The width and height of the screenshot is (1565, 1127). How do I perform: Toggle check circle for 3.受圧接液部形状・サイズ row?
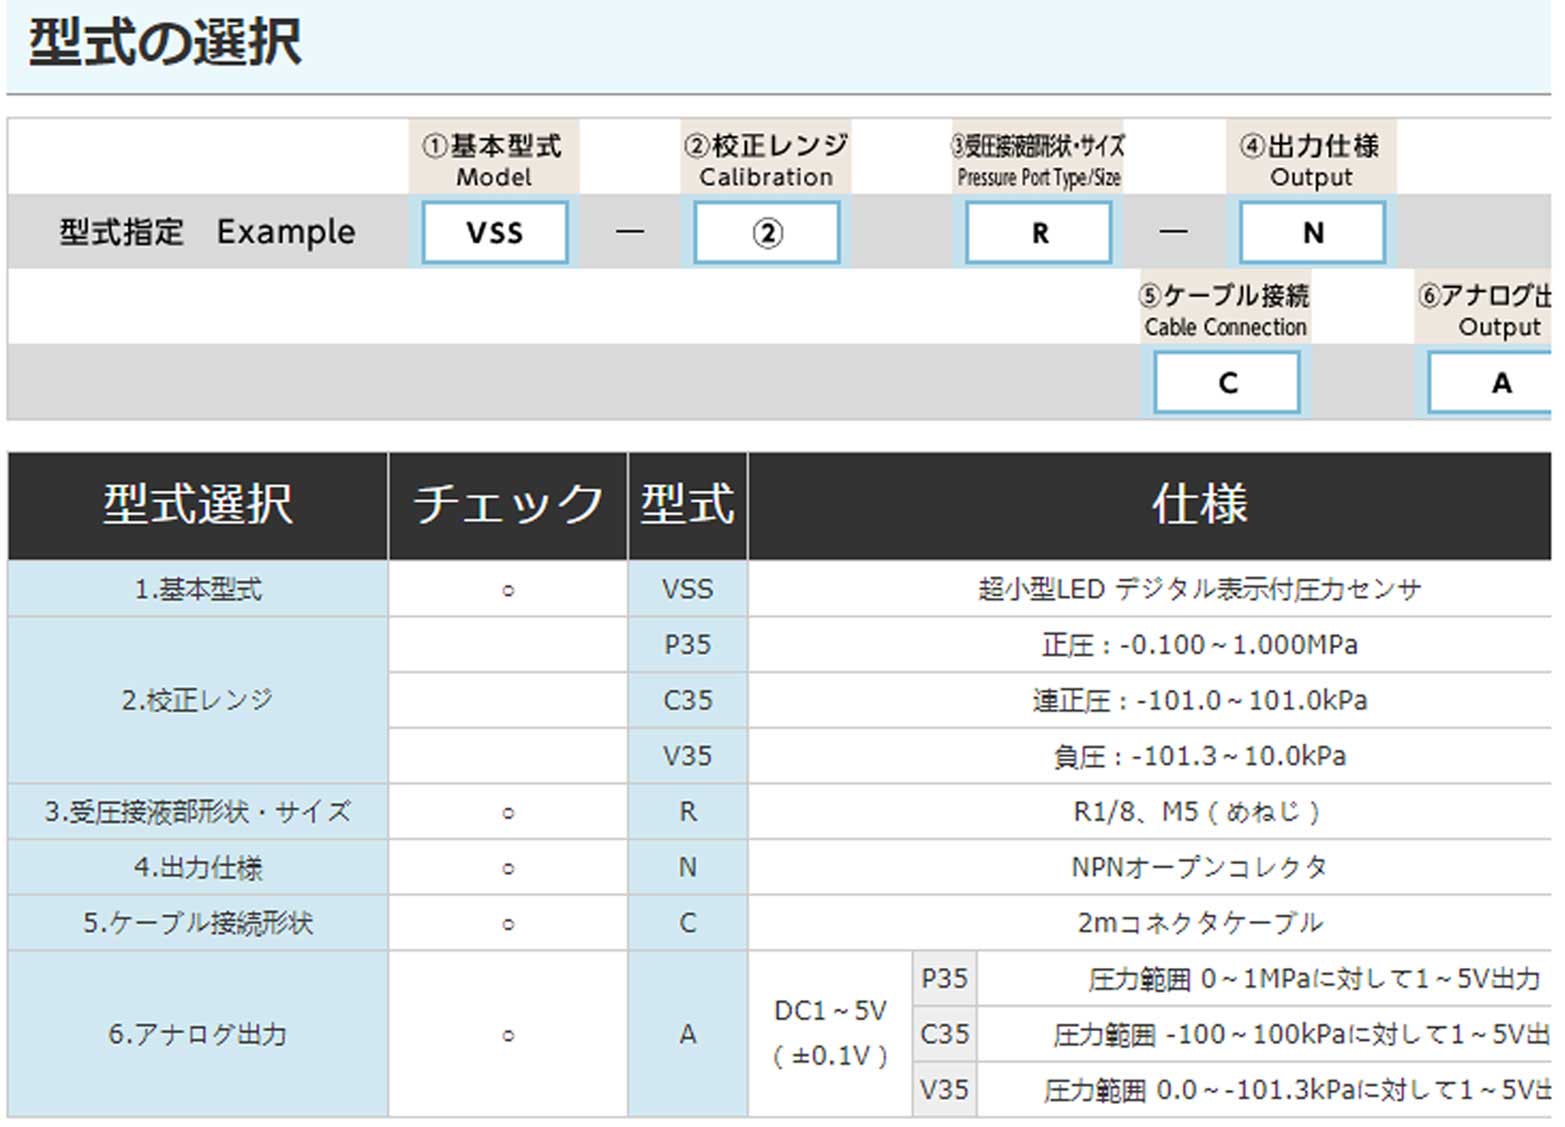tap(508, 813)
